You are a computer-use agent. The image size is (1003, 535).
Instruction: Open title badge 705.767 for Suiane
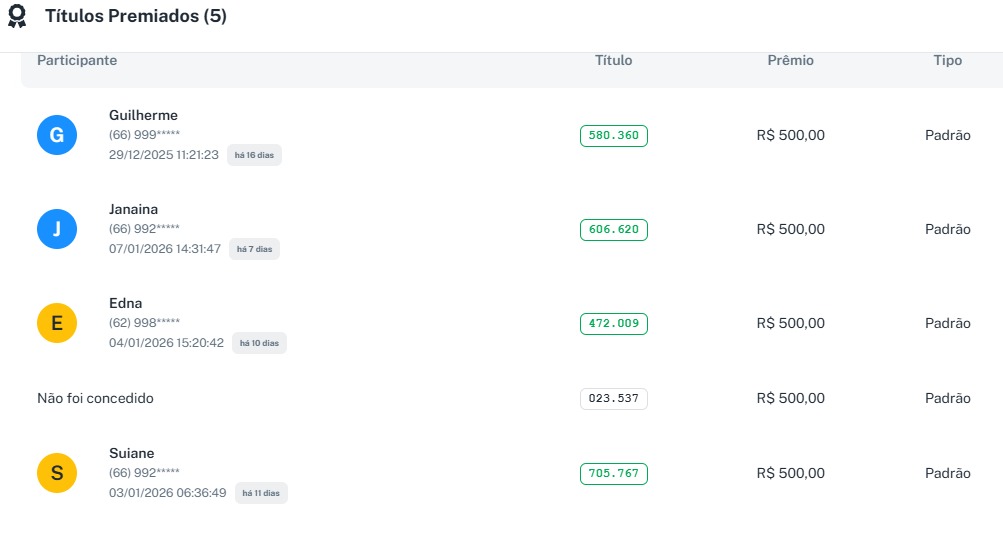pos(613,473)
